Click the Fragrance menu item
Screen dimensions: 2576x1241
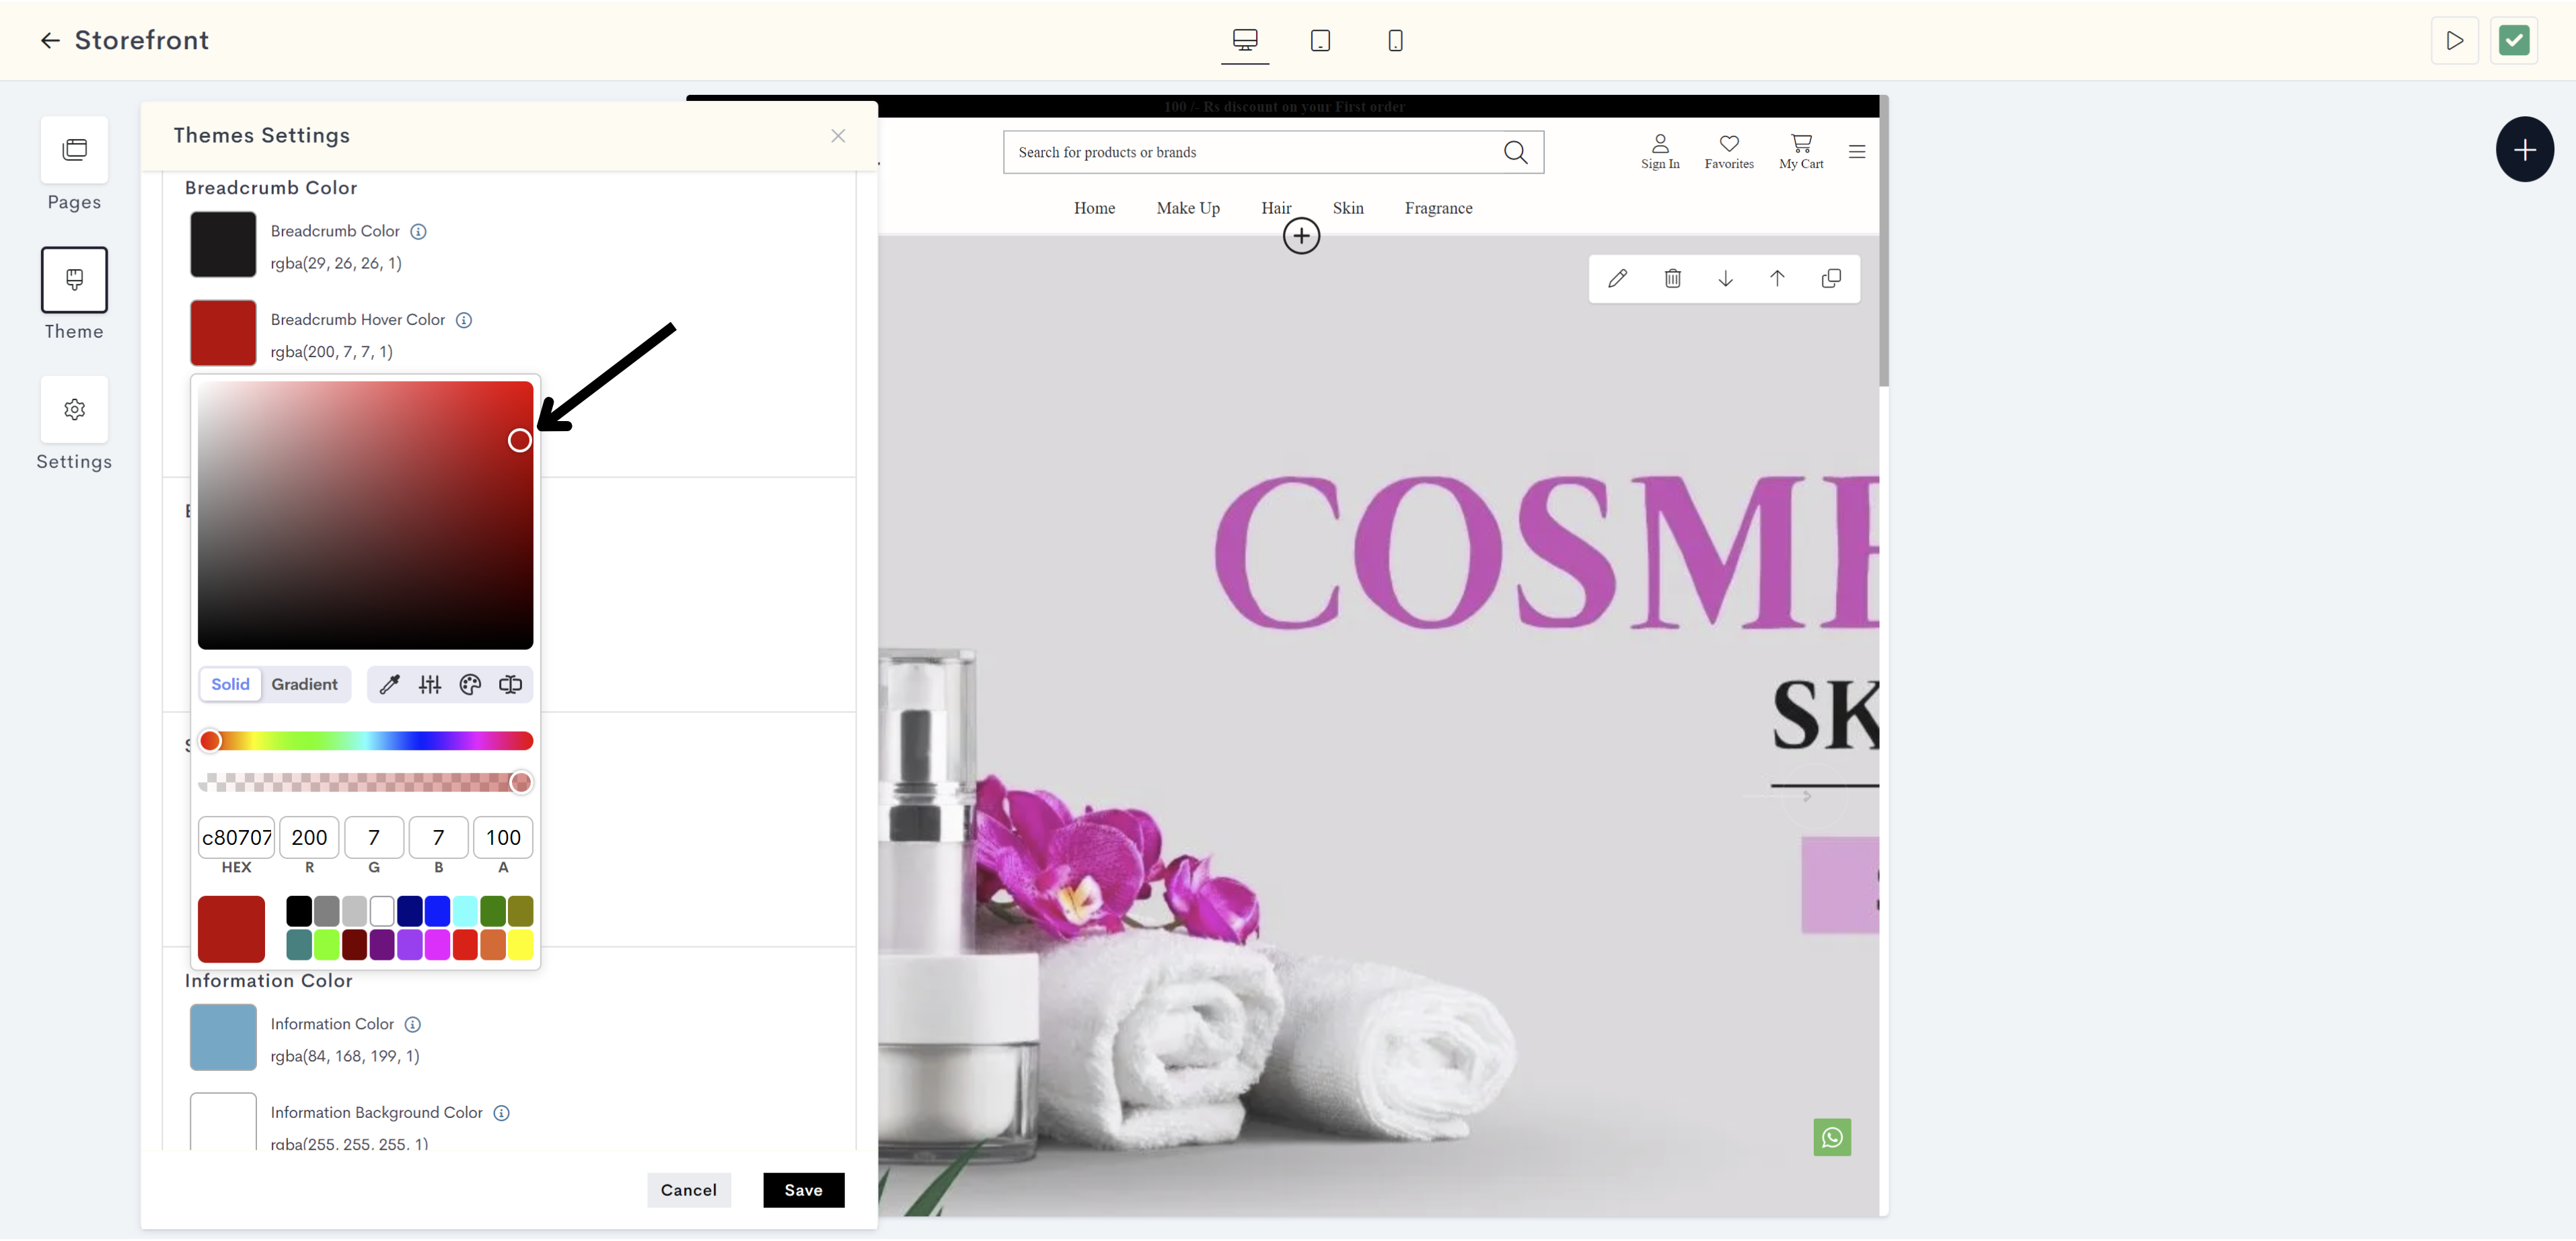pyautogui.click(x=1437, y=208)
